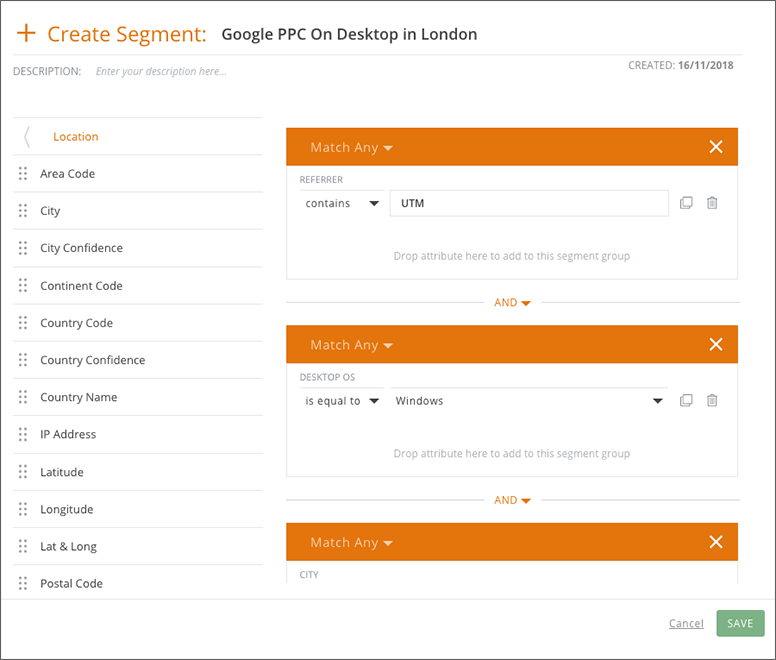This screenshot has width=776, height=660.
Task: Remove the Referrer segment group with X
Action: tap(715, 147)
